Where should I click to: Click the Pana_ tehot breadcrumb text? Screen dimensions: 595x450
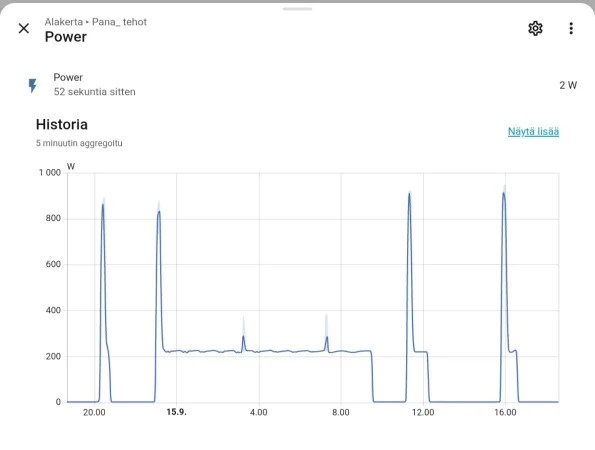pos(119,22)
